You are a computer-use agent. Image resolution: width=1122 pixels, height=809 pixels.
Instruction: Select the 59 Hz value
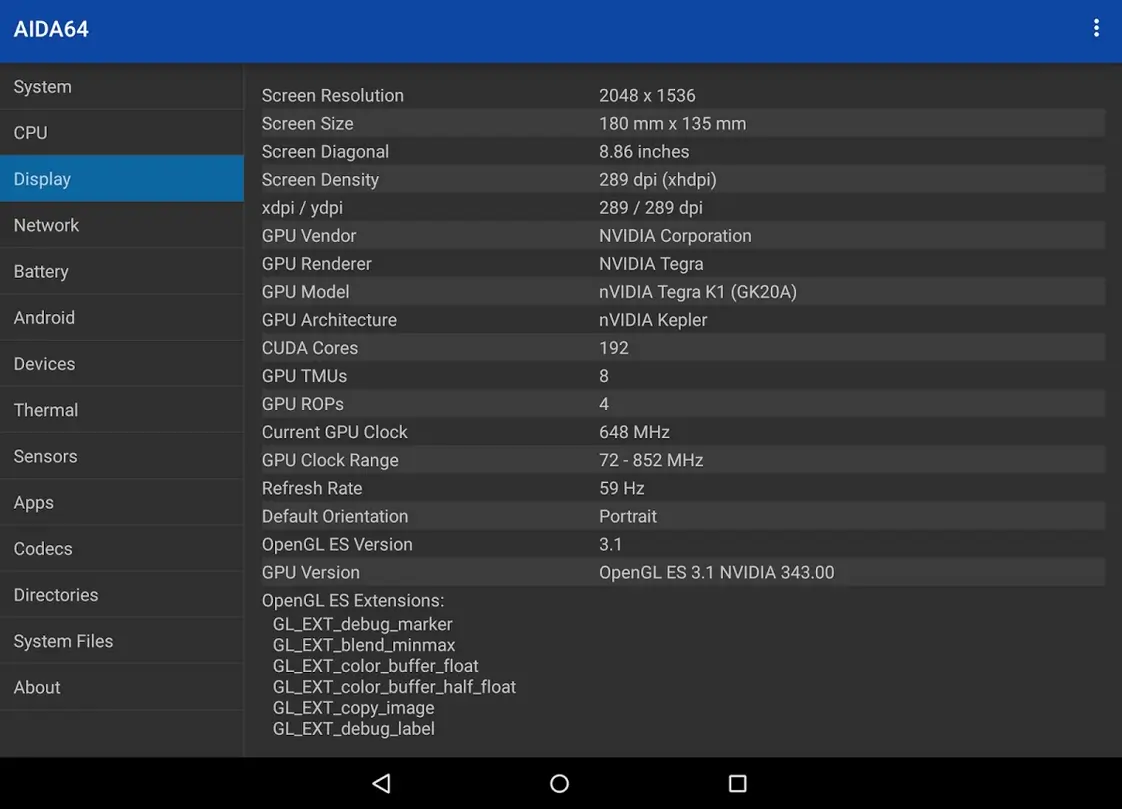tap(622, 488)
